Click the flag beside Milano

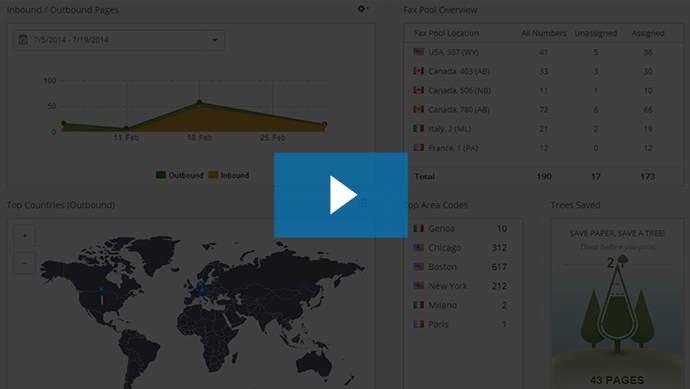point(418,305)
